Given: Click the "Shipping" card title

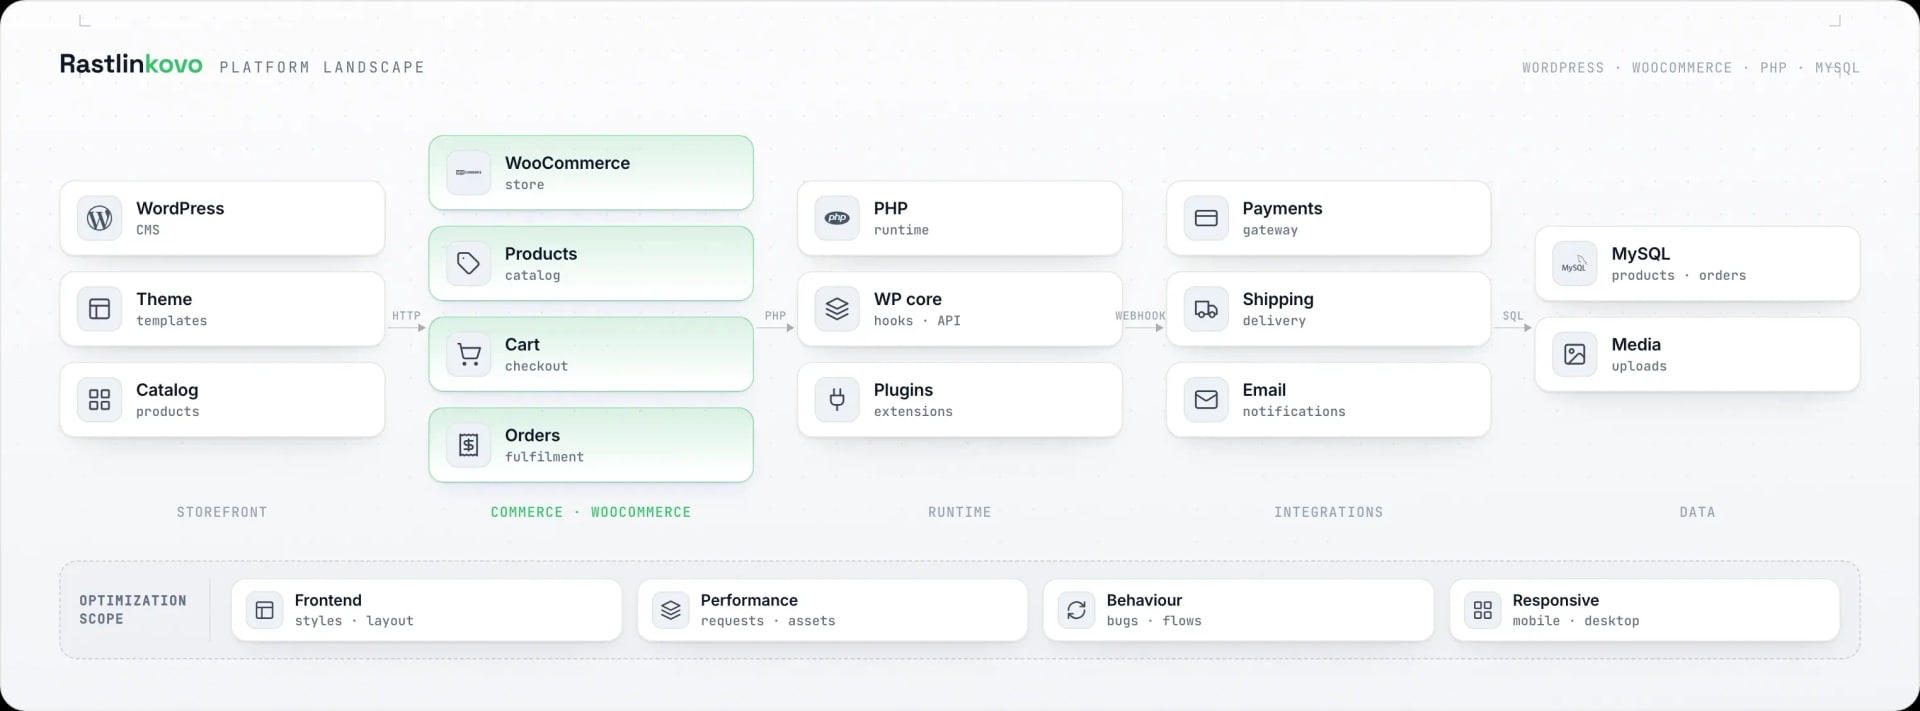Looking at the screenshot, I should point(1278,299).
